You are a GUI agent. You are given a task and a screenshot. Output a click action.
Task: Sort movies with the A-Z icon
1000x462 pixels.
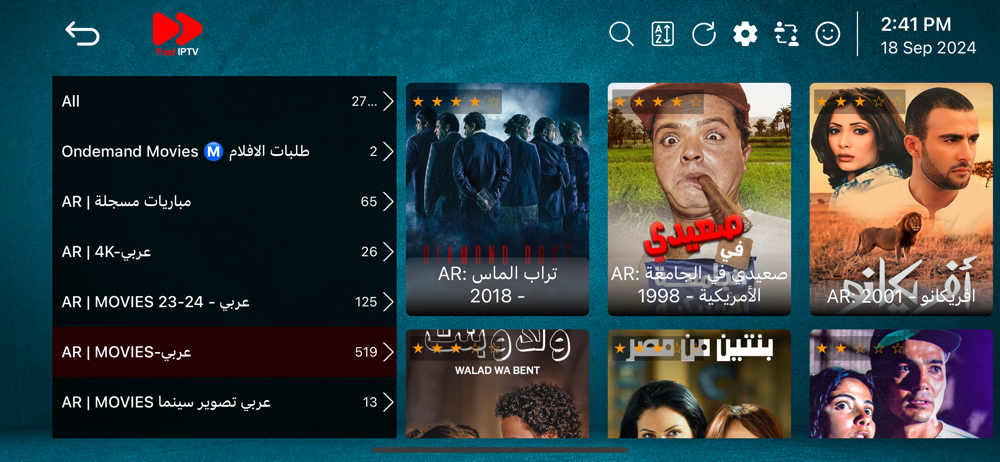pos(662,34)
